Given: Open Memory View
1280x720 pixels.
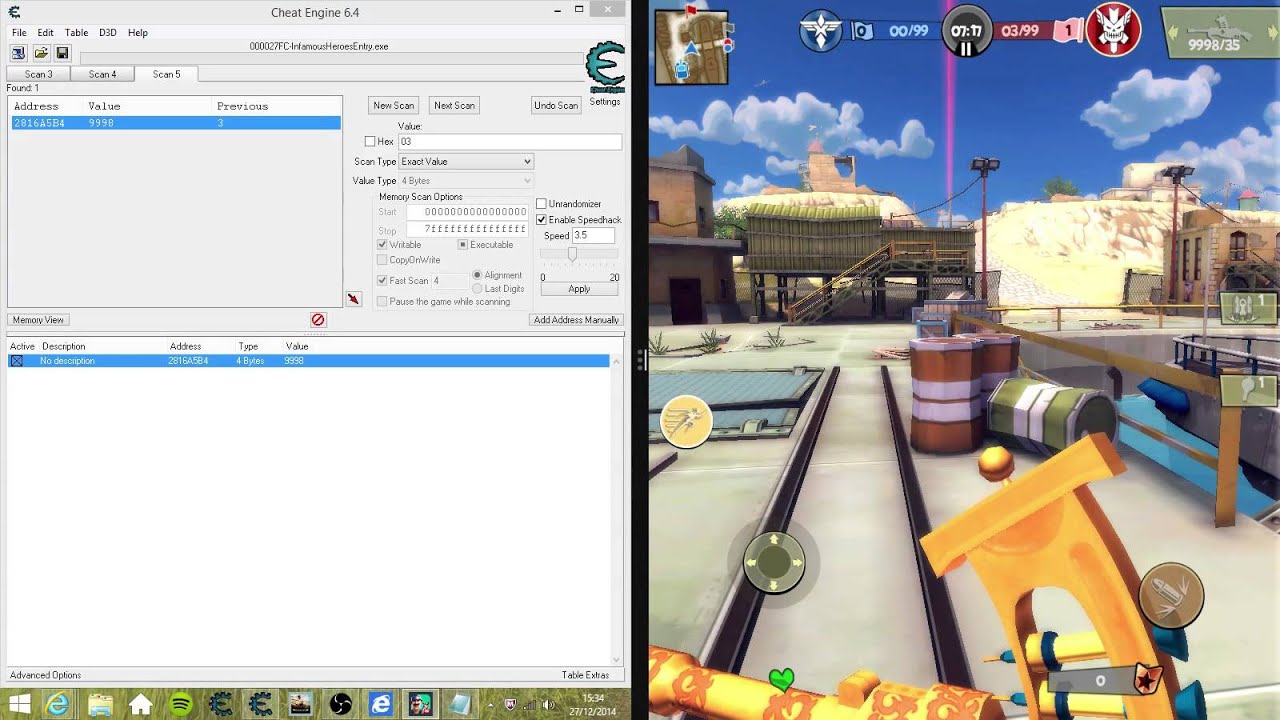Looking at the screenshot, I should click(x=38, y=320).
